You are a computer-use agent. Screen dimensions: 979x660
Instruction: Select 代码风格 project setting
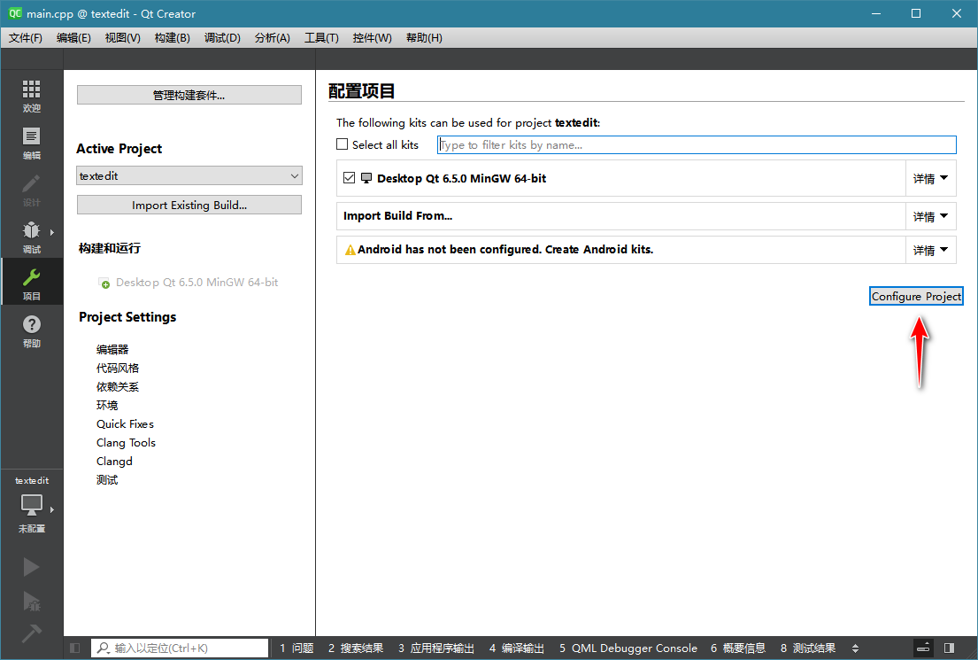click(117, 368)
